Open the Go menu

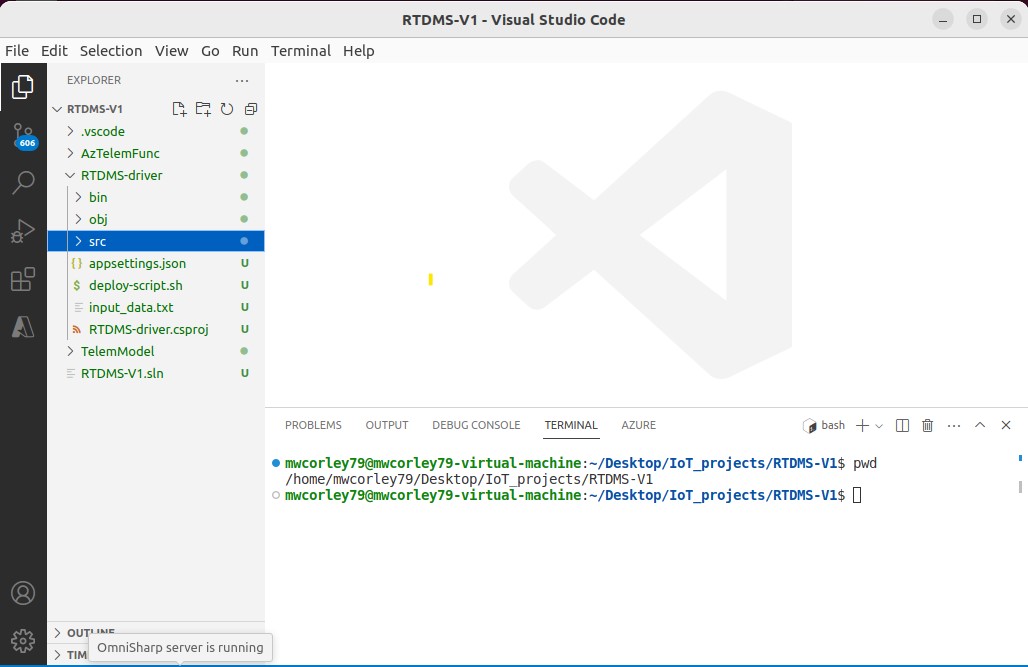coord(210,51)
